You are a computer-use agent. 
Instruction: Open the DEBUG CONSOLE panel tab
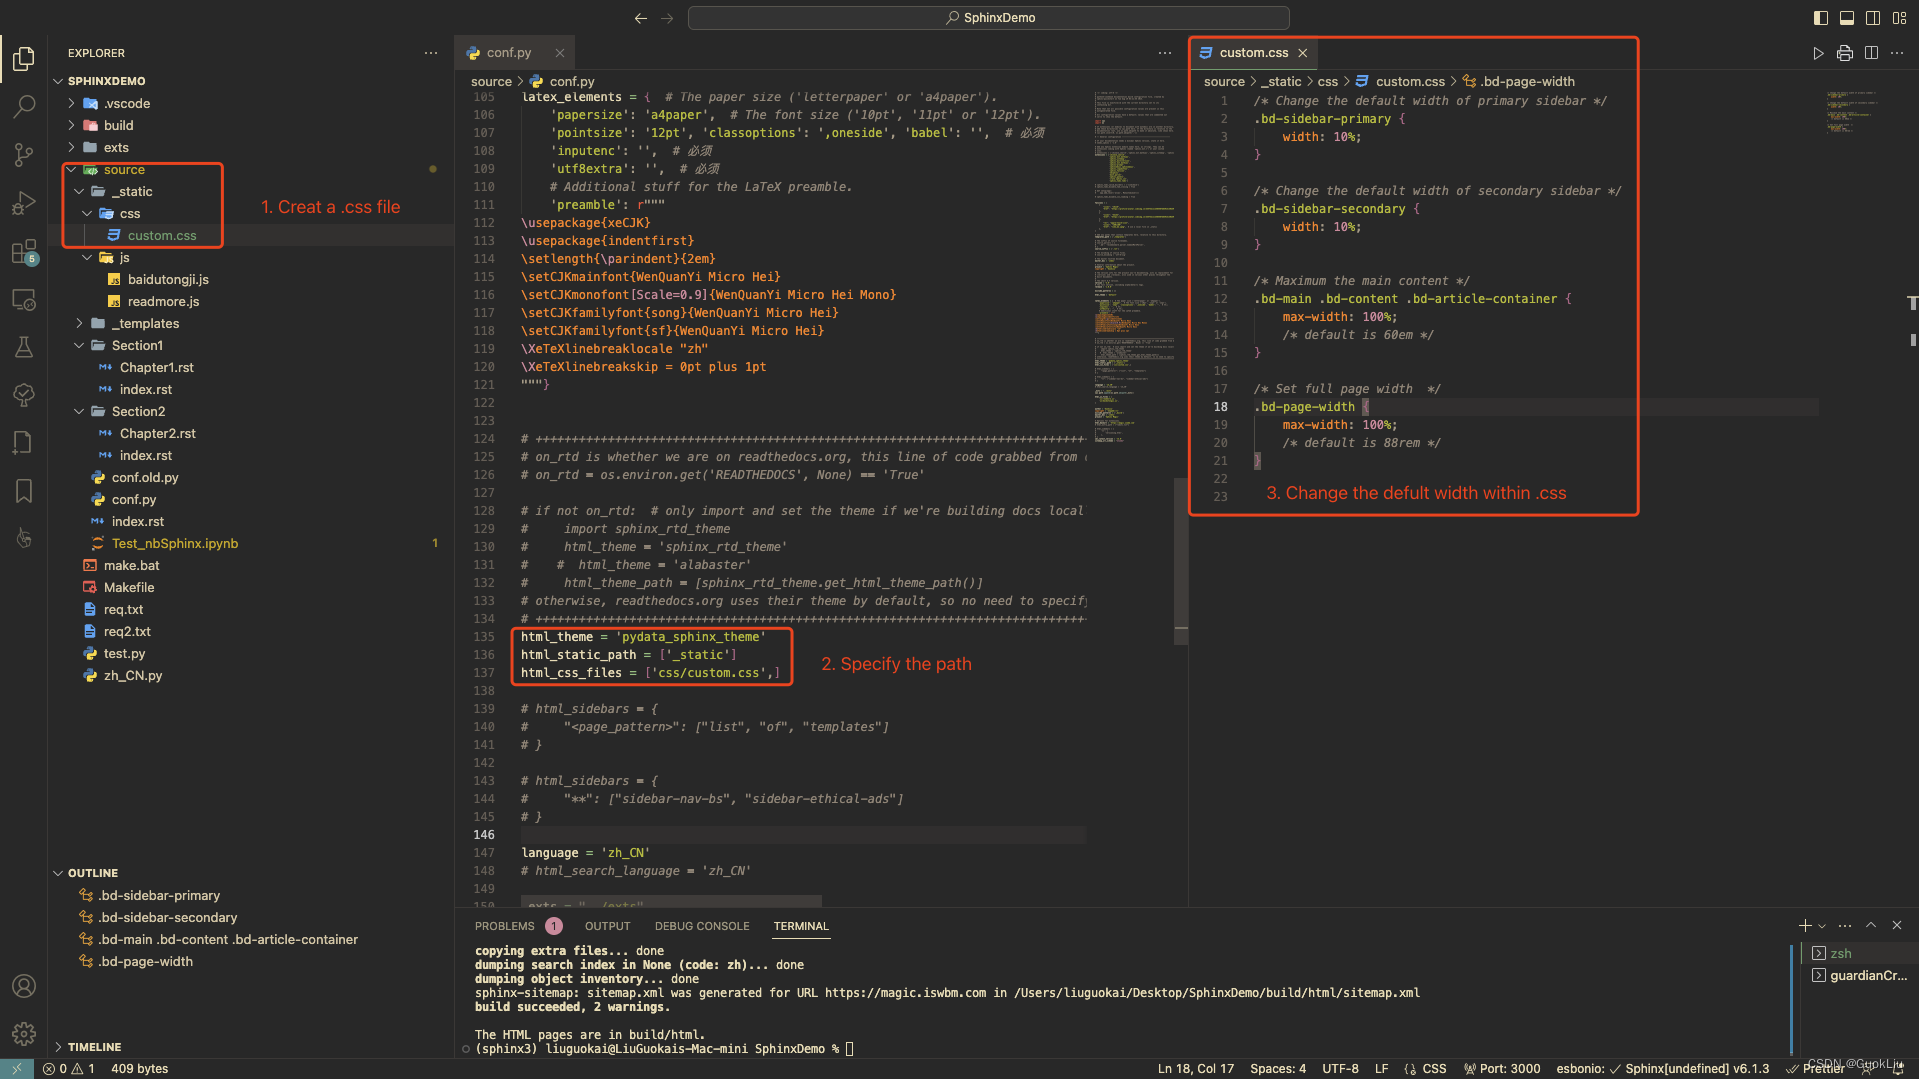tap(701, 926)
